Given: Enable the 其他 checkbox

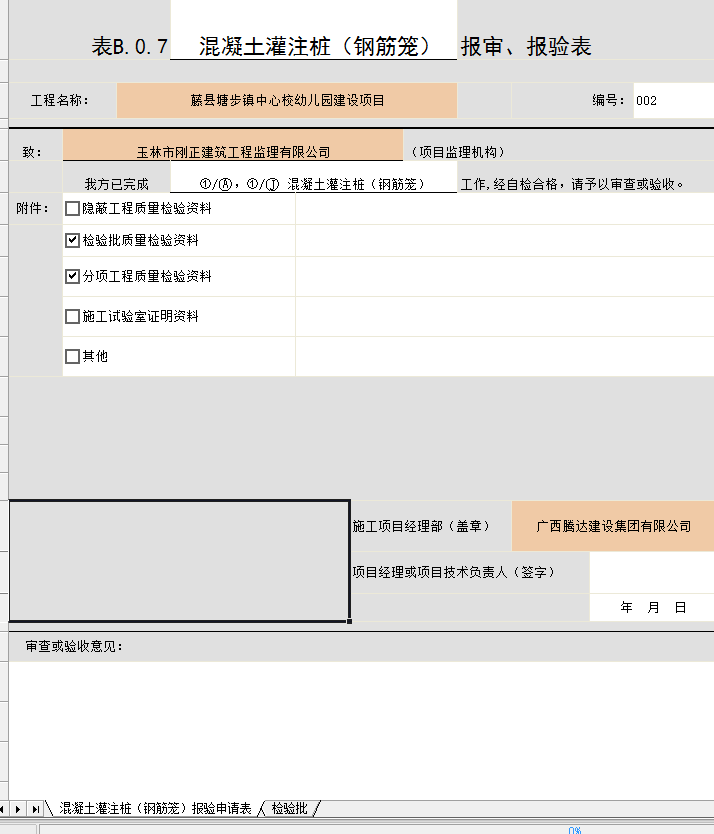Looking at the screenshot, I should point(72,356).
